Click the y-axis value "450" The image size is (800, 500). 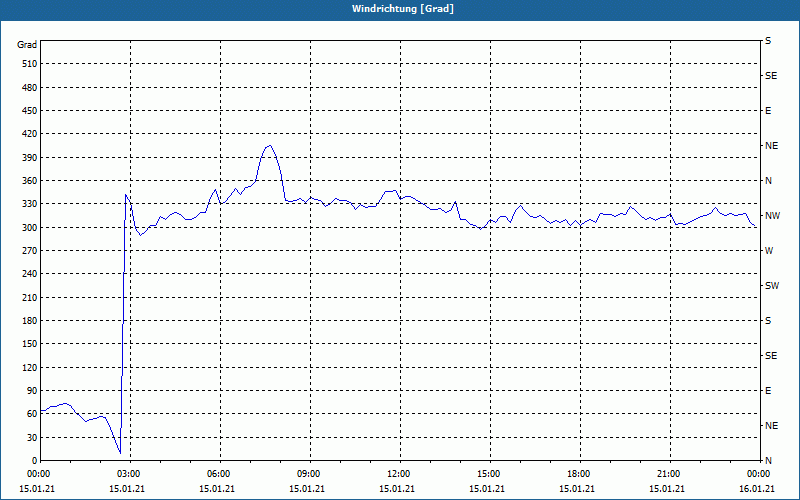tap(30, 111)
